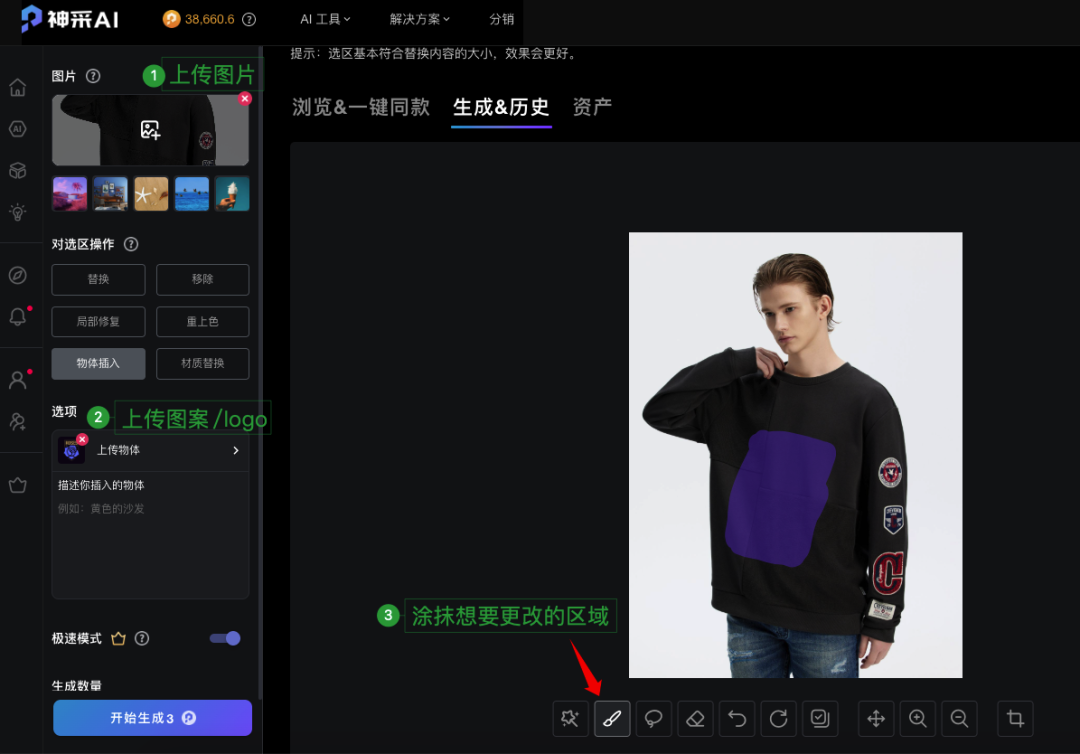1080x754 pixels.
Task: Select the 物体插入 operation mode
Action: [98, 364]
